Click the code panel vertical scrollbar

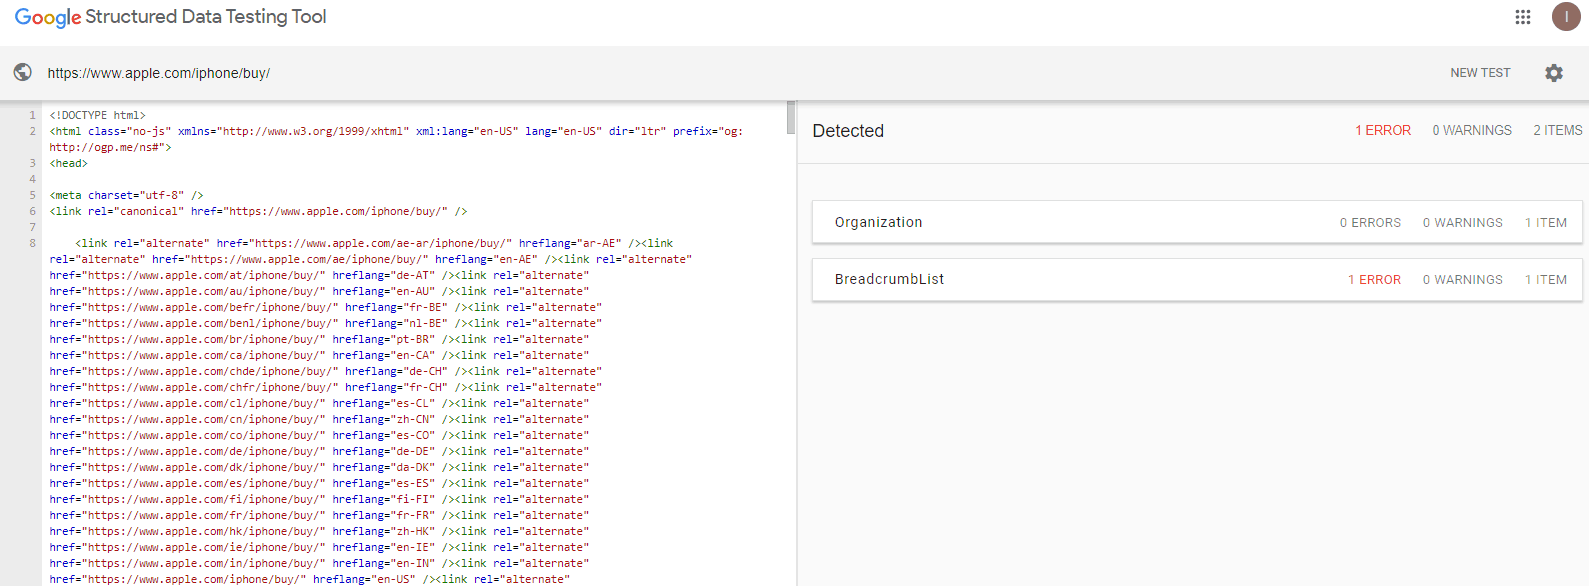point(791,118)
